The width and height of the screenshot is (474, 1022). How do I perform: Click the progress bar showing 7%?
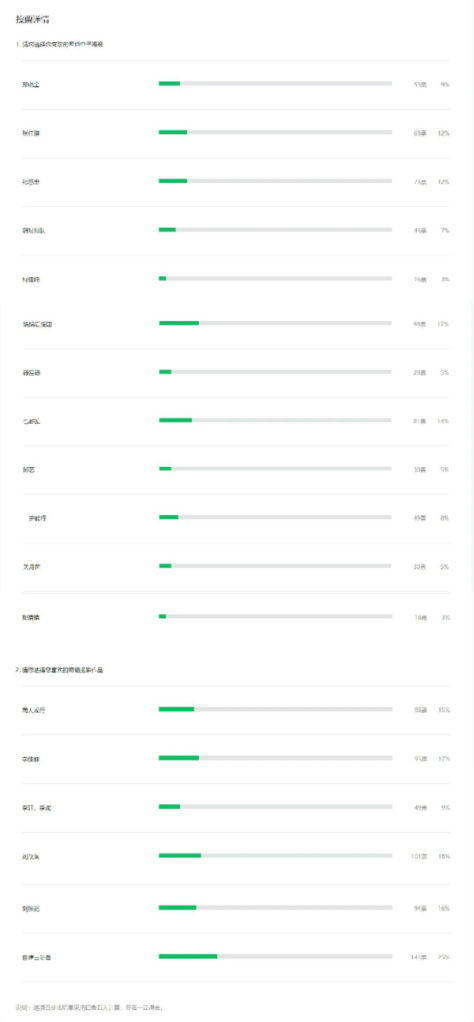tap(275, 229)
